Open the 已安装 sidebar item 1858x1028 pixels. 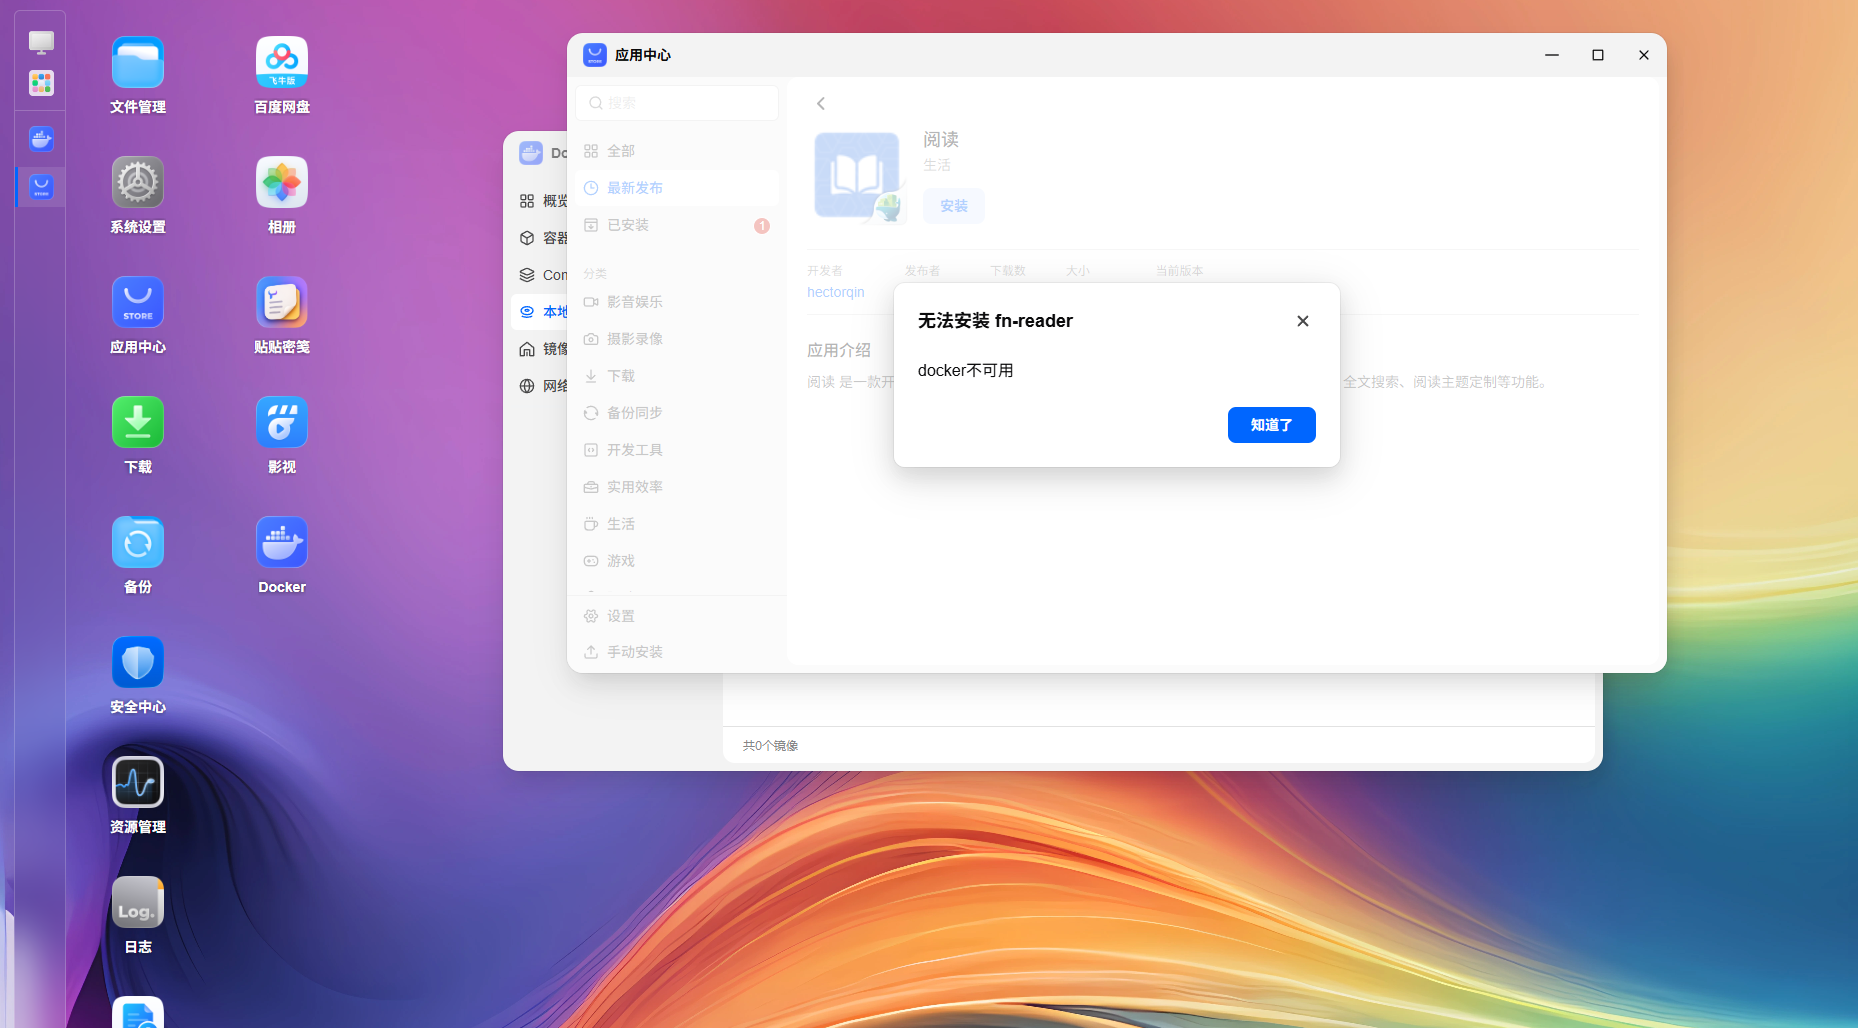tap(677, 225)
